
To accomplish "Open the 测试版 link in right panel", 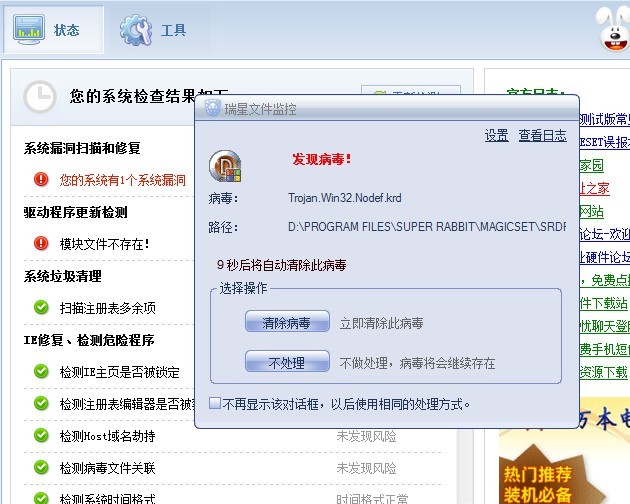I will 605,119.
